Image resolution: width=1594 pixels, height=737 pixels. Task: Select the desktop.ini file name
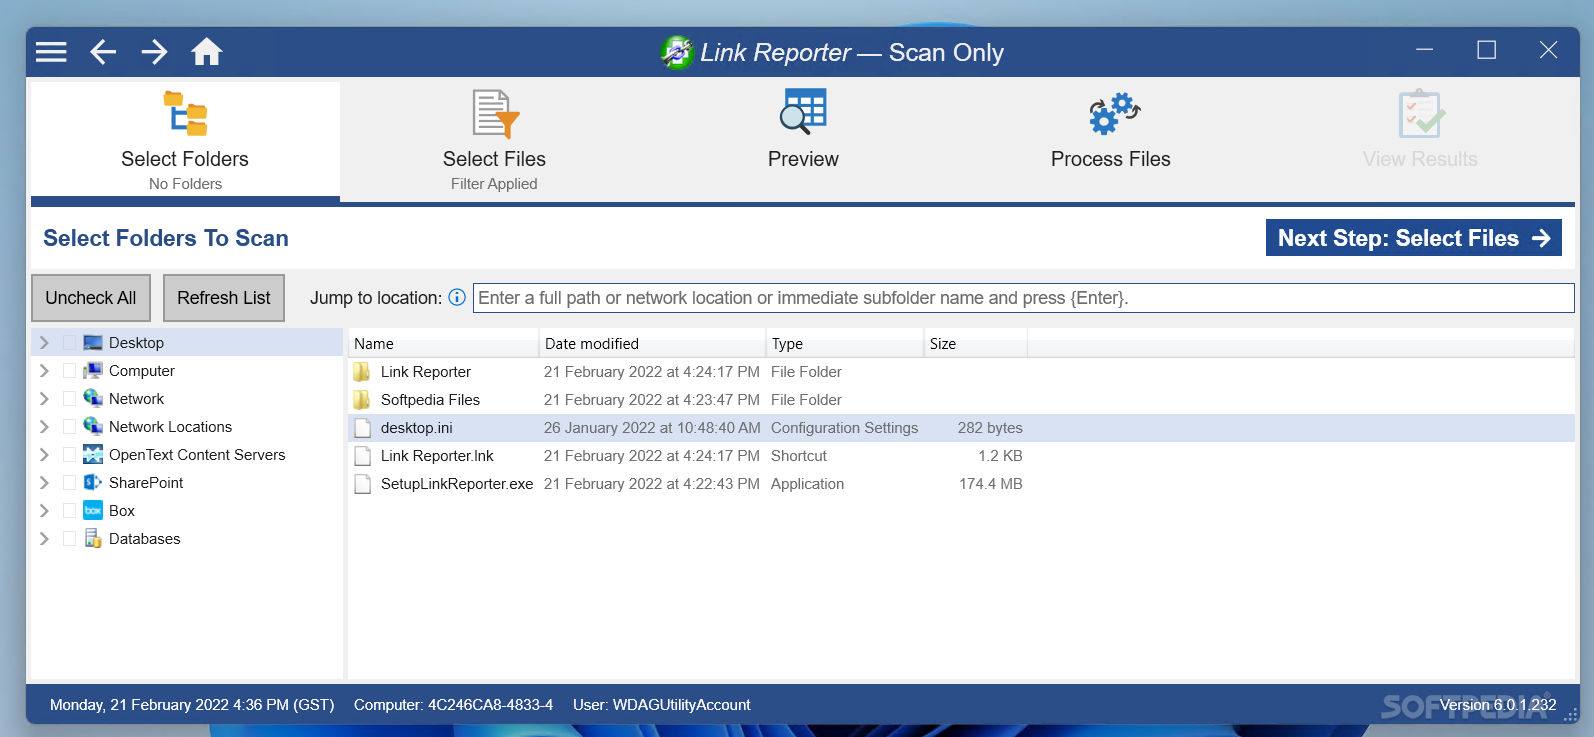(416, 428)
